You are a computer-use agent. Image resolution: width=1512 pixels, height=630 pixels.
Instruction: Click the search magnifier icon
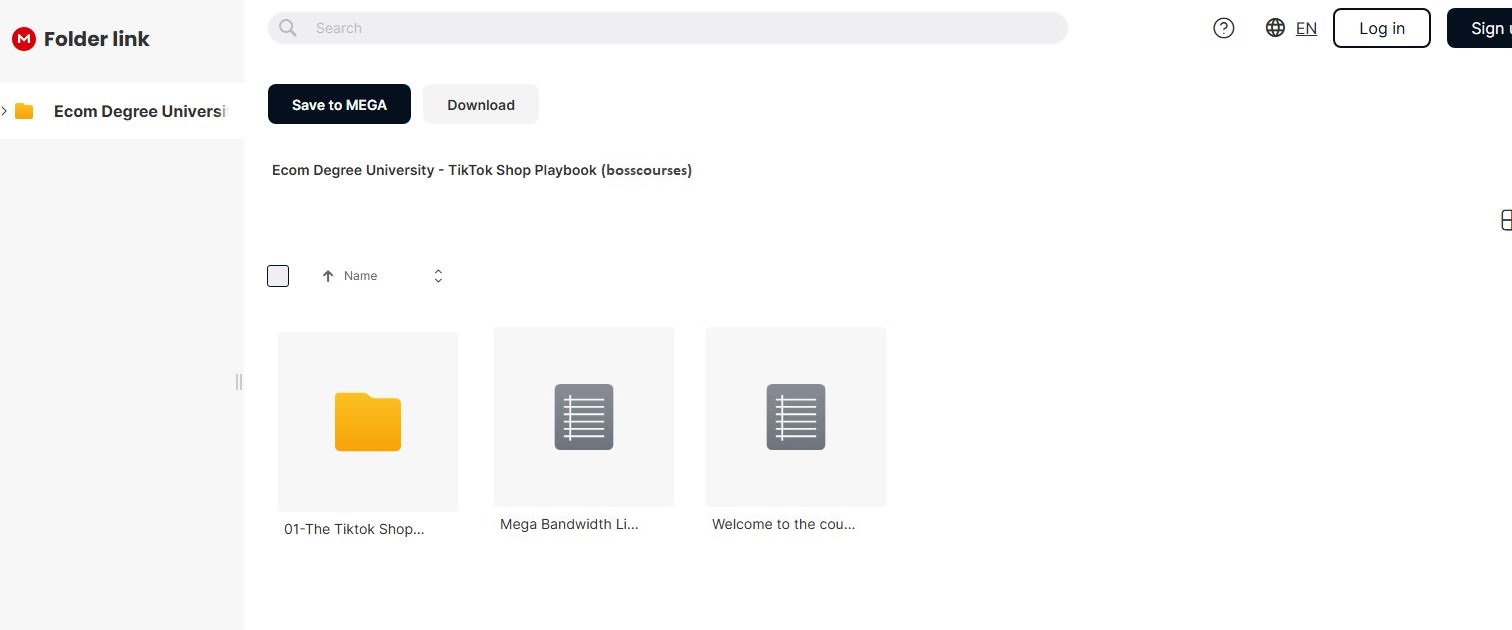point(288,28)
